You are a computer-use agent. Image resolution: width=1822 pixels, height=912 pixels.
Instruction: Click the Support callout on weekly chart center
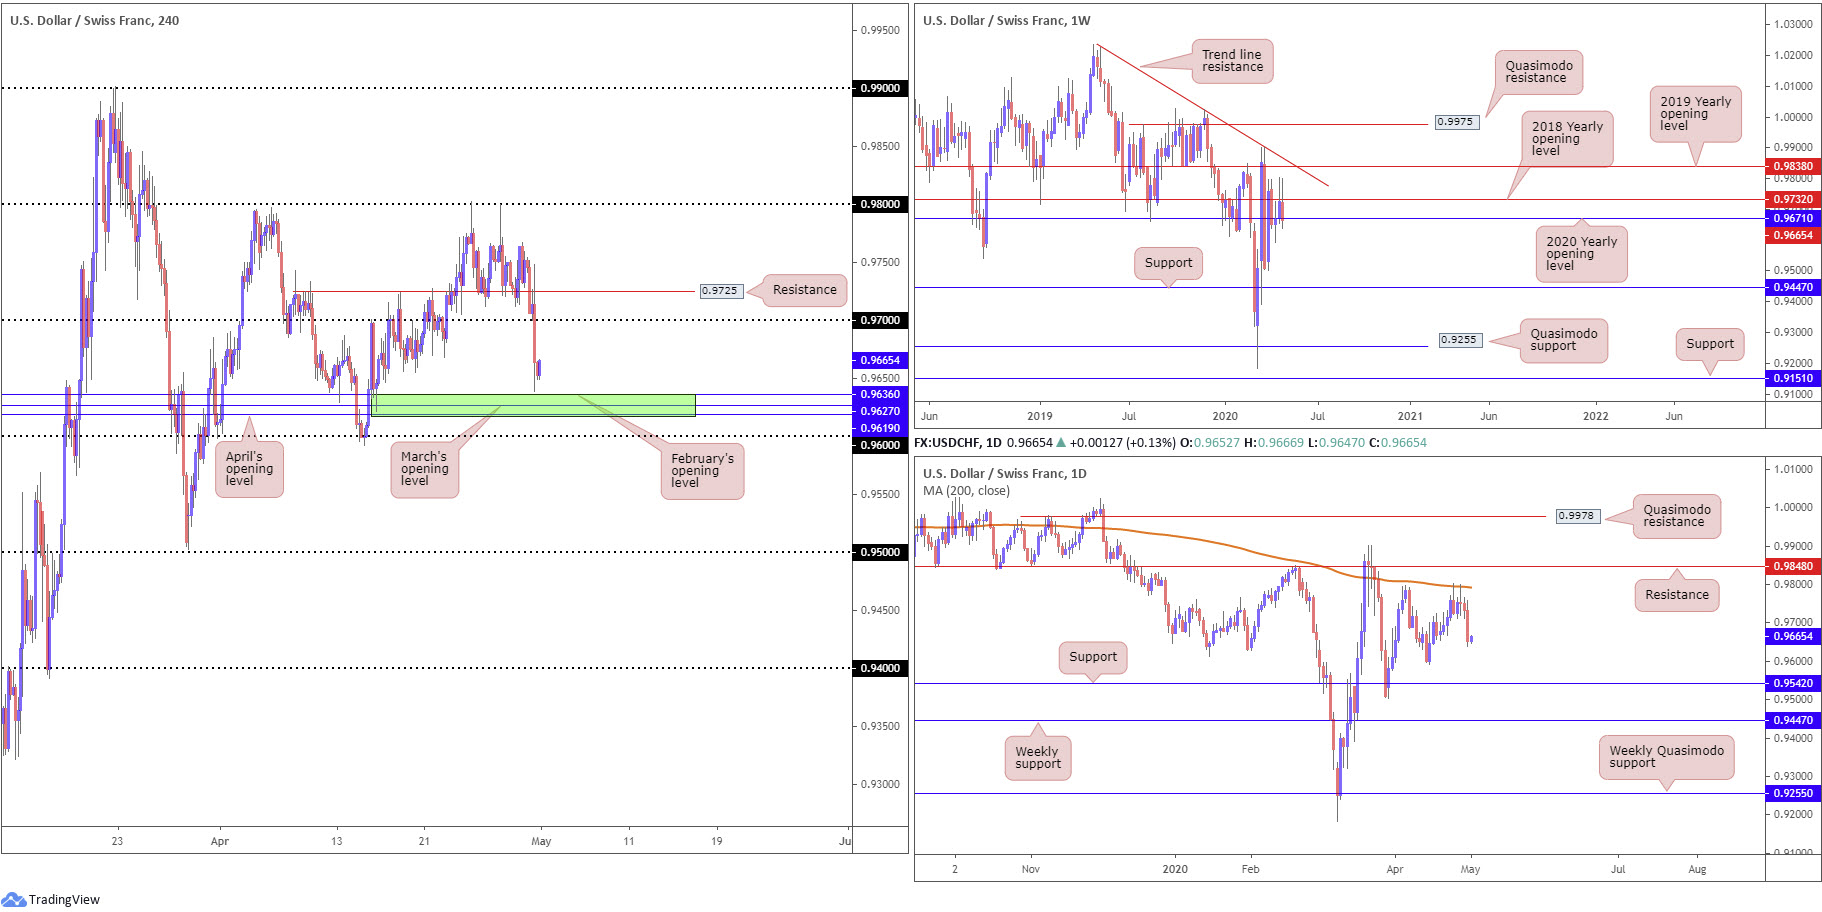1168,263
